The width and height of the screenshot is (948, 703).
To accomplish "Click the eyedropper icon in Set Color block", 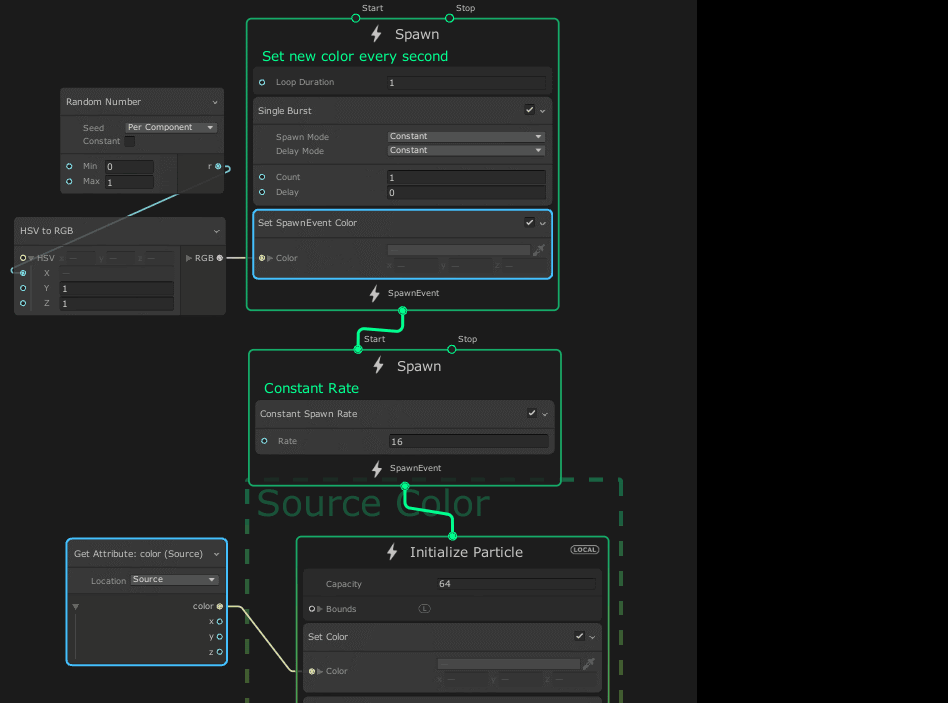I will coord(589,663).
